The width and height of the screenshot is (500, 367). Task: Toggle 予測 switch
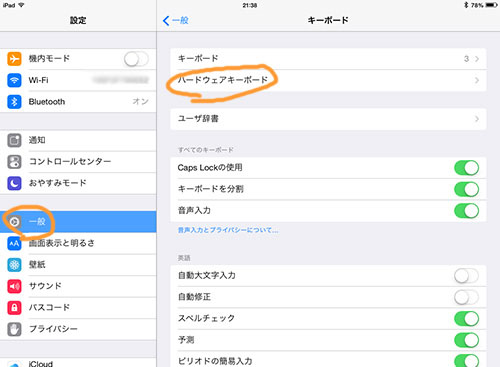click(466, 340)
